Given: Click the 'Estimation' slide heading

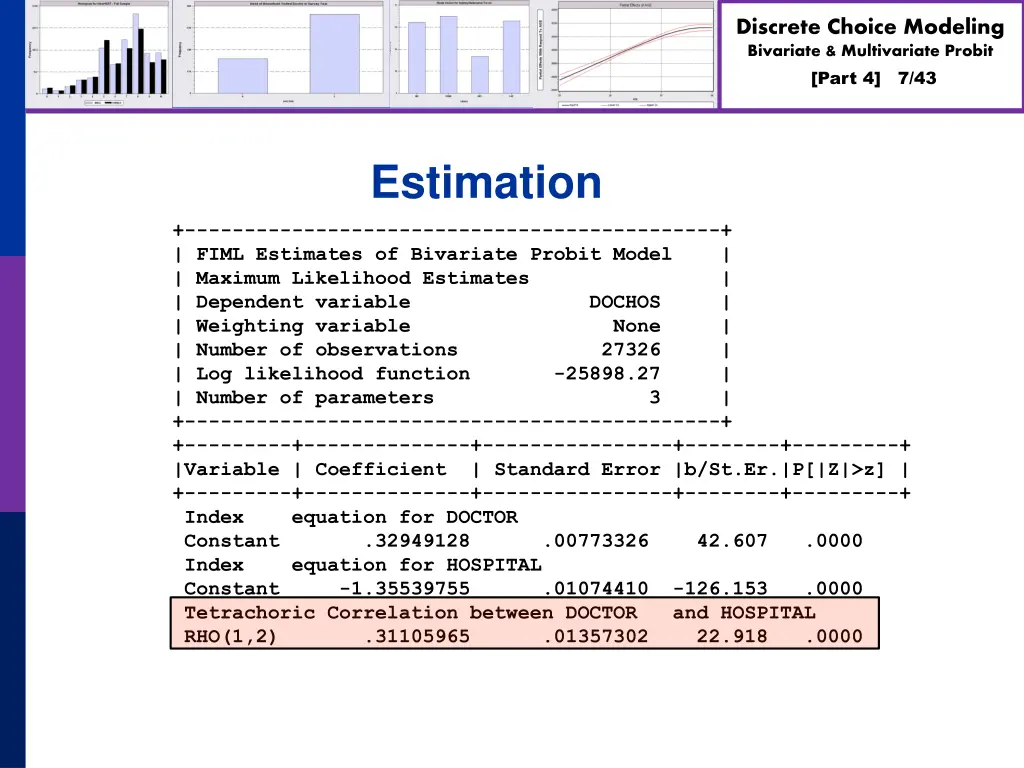Looking at the screenshot, I should 487,182.
